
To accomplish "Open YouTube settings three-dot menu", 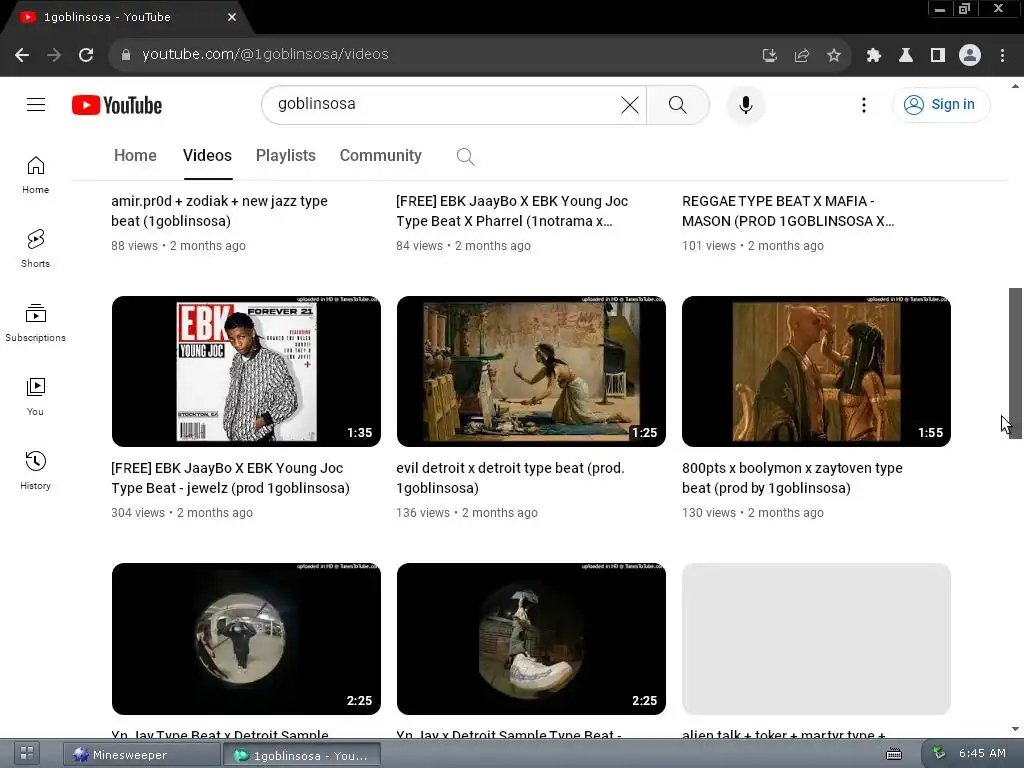I will pyautogui.click(x=863, y=104).
